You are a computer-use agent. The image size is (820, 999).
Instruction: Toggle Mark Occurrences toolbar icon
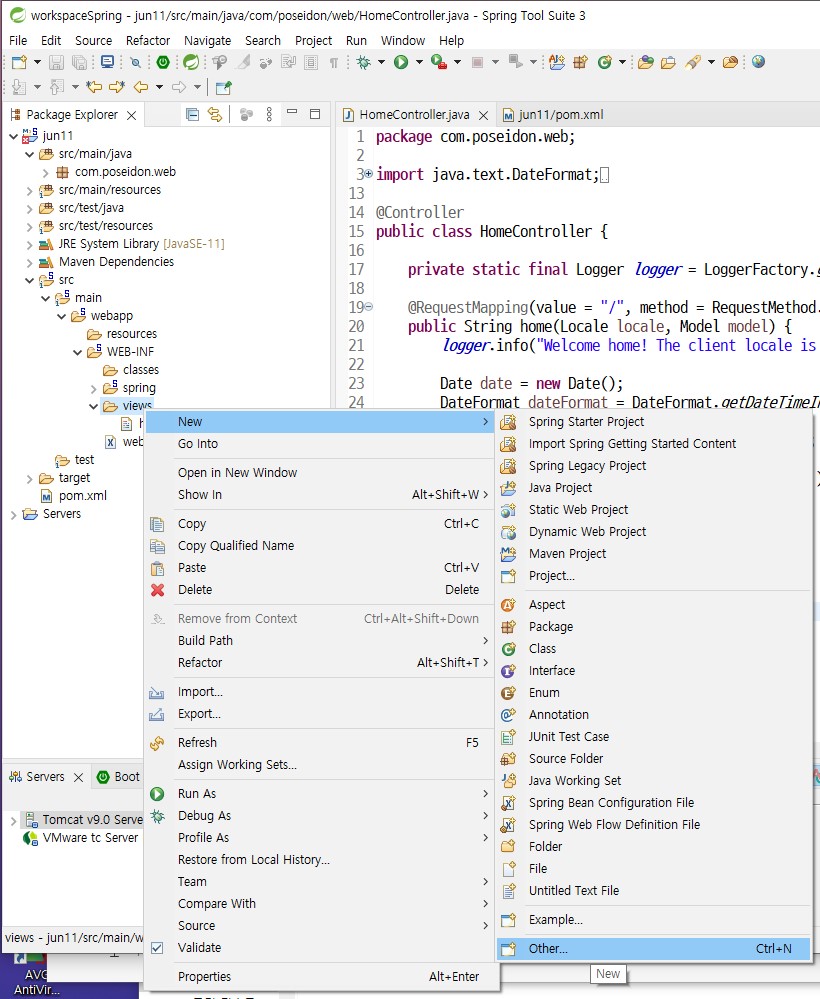pos(243,62)
